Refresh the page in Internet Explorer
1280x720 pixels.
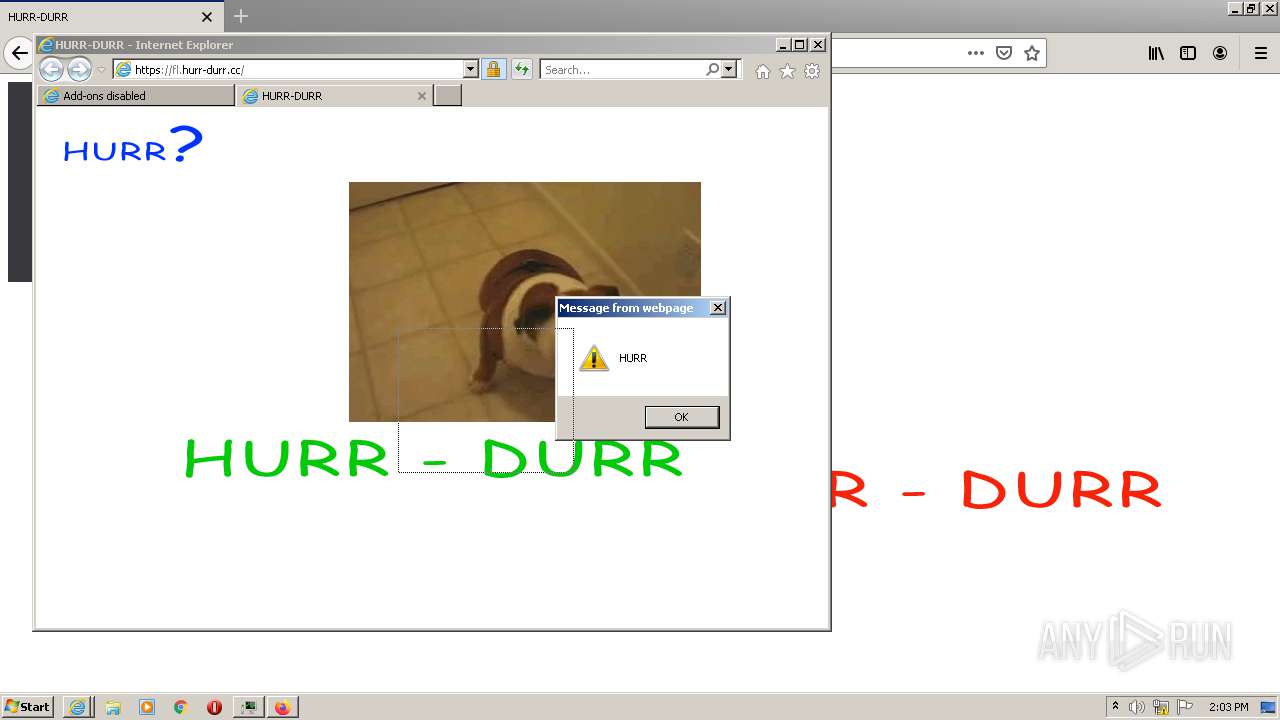coord(522,70)
